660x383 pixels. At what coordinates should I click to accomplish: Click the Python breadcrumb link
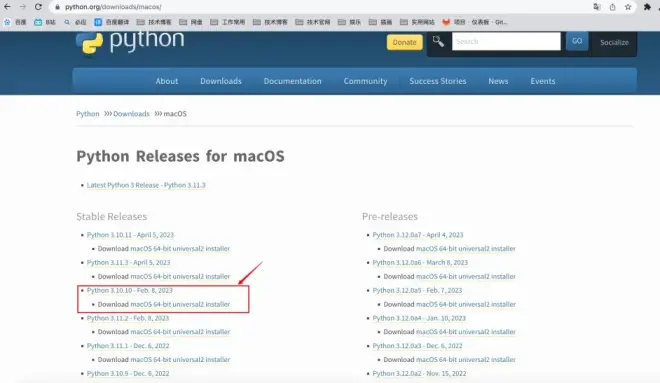pos(88,114)
